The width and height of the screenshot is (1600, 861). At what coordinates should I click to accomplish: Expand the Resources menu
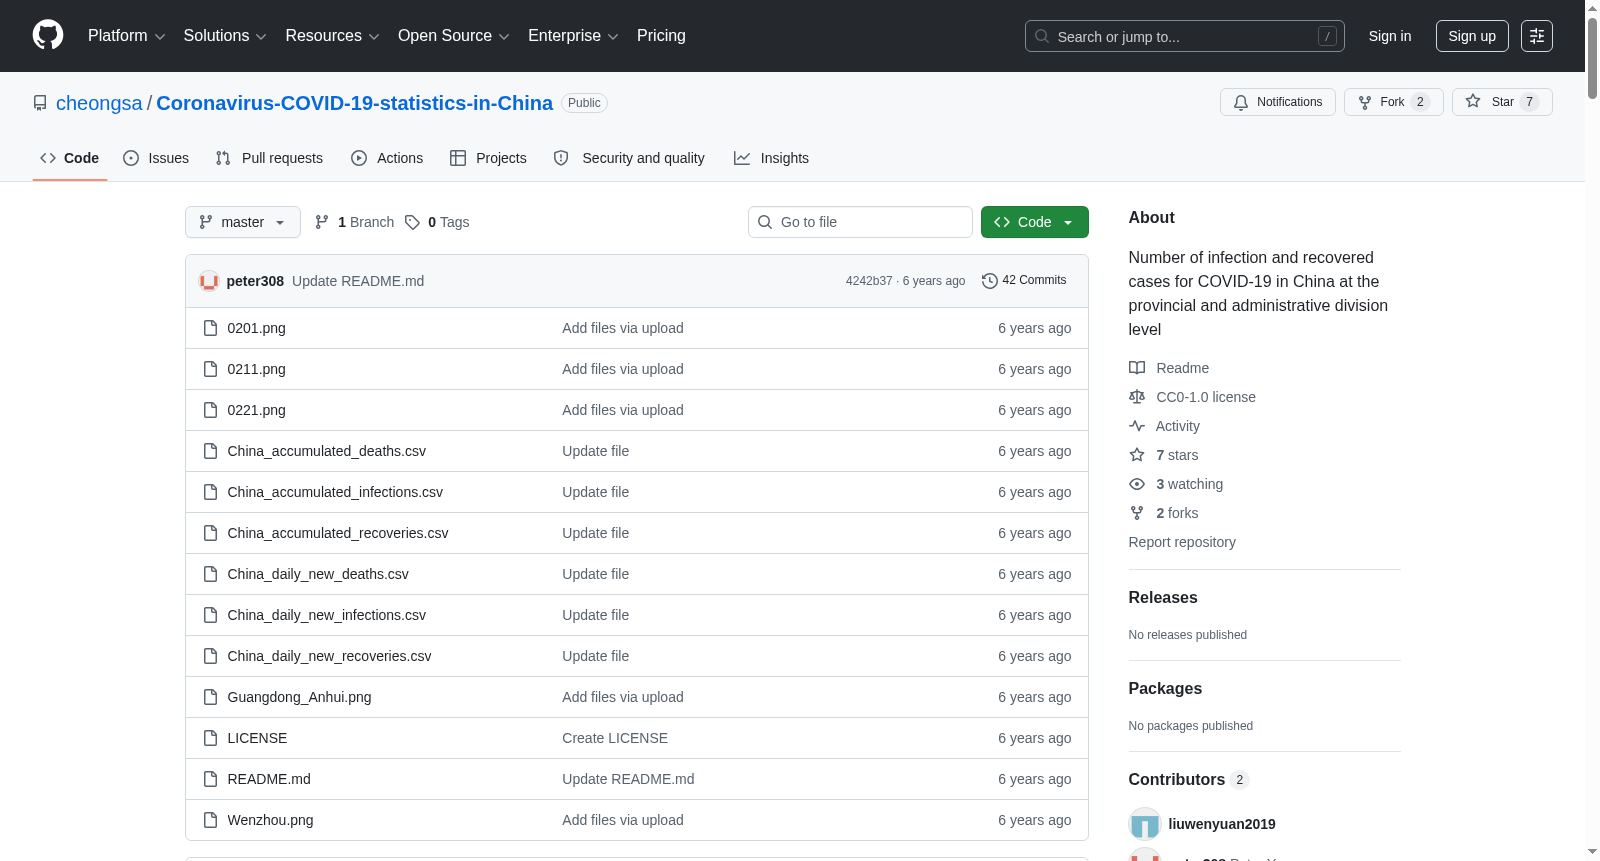click(332, 36)
